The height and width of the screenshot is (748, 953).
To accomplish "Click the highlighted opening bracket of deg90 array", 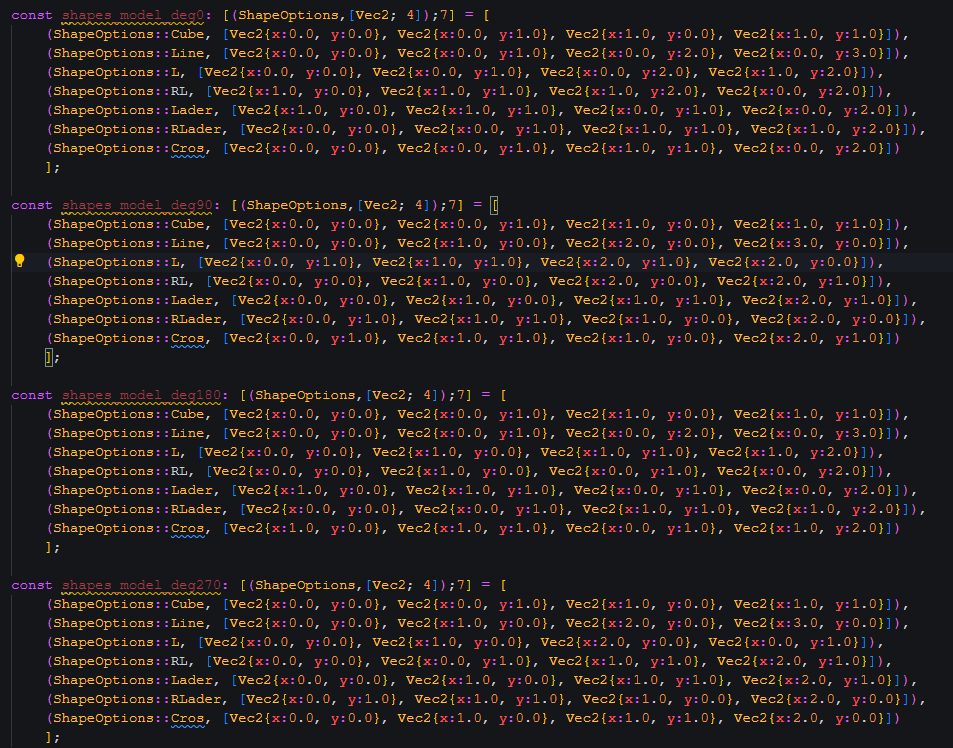I will coord(494,205).
